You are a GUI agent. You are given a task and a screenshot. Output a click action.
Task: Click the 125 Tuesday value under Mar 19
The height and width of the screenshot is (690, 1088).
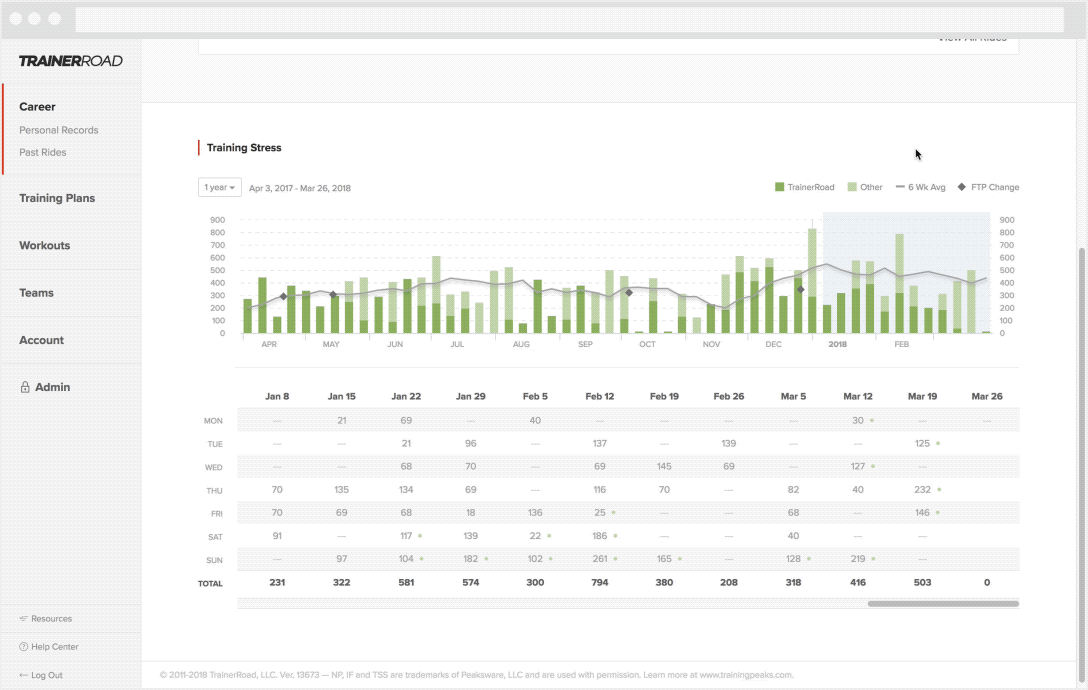[x=922, y=444]
